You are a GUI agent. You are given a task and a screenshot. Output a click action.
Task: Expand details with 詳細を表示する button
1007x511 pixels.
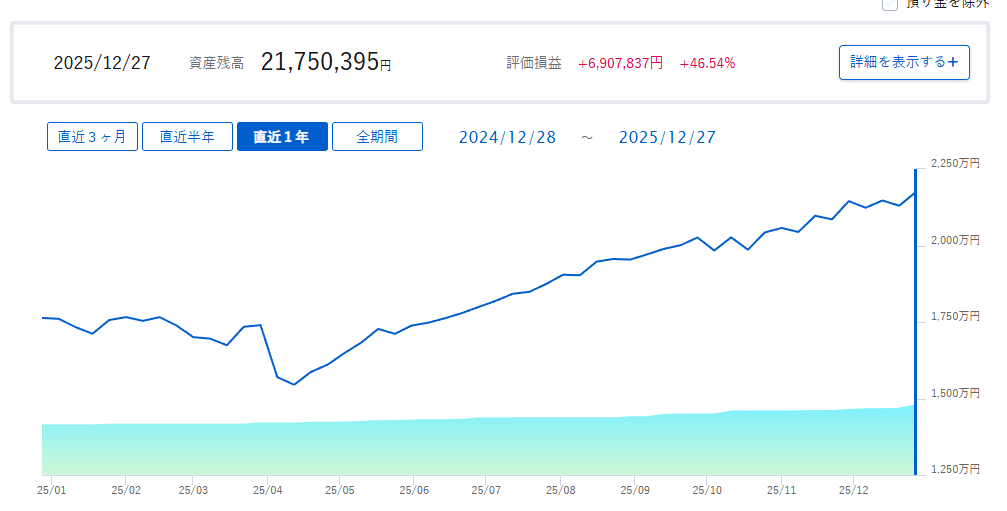903,62
